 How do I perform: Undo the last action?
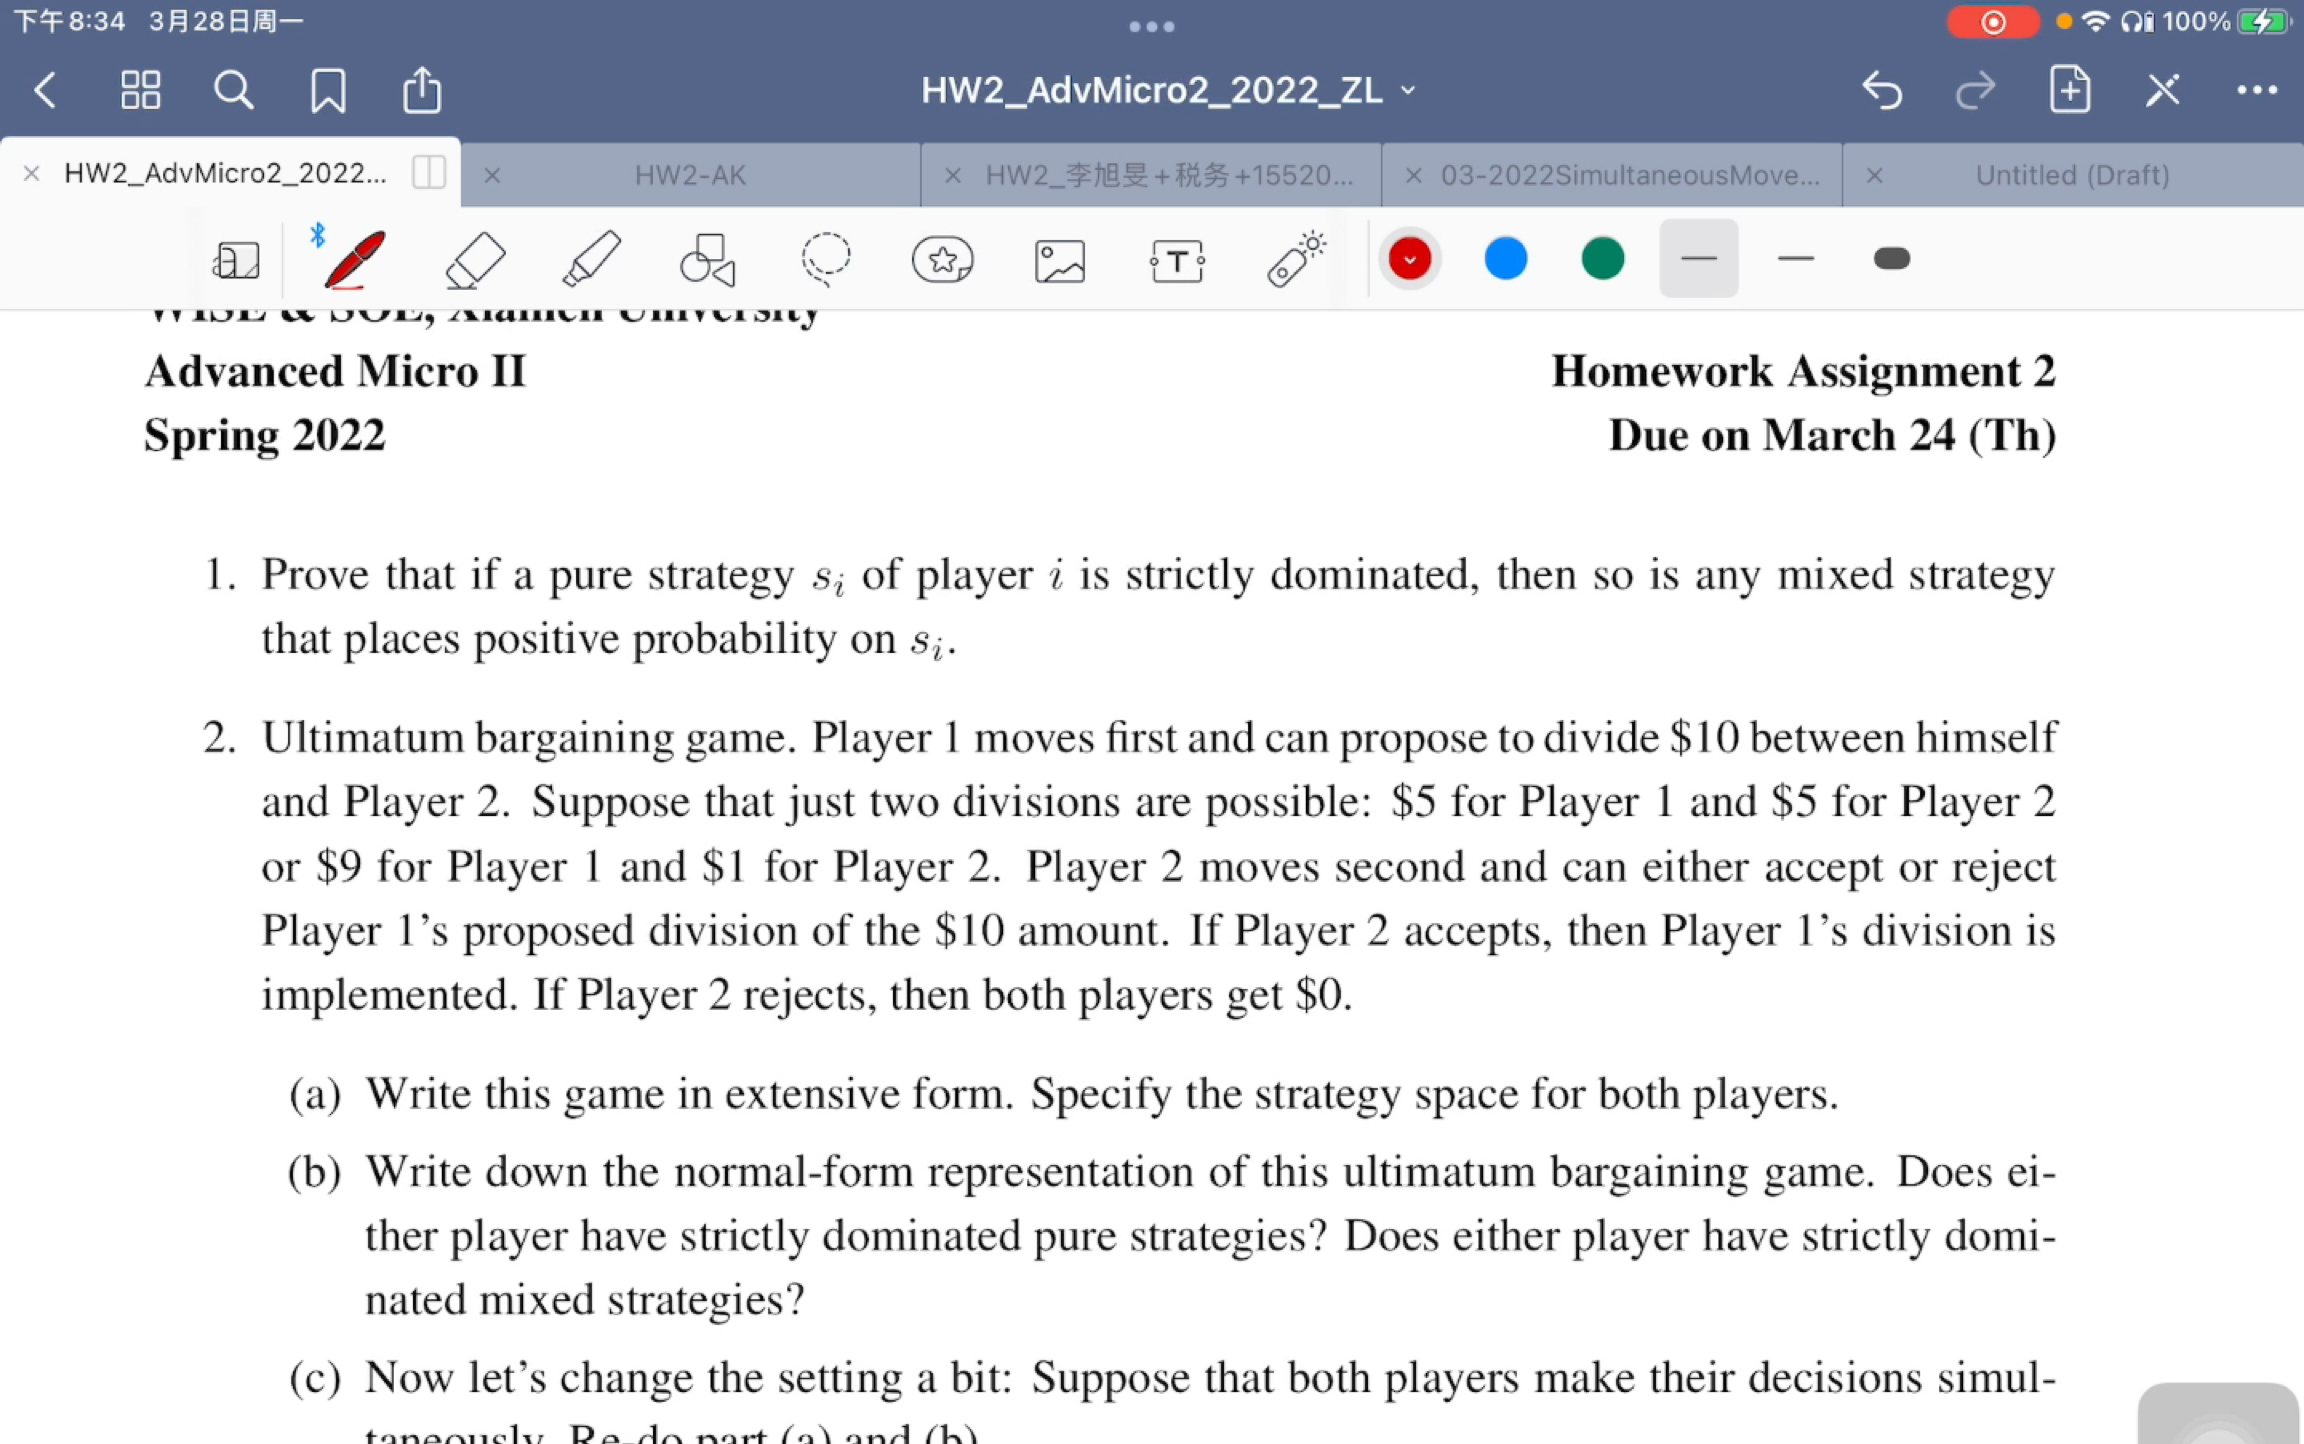point(1882,90)
